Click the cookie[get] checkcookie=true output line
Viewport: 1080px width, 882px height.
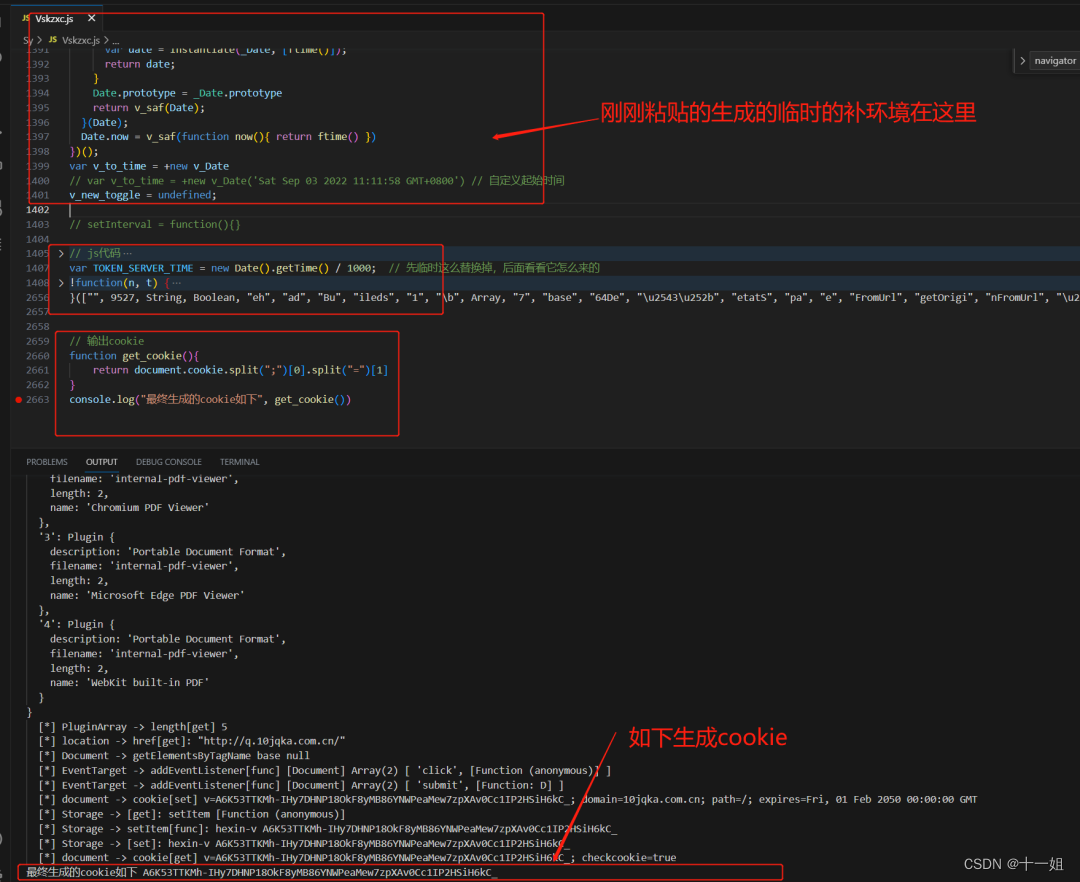pyautogui.click(x=357, y=858)
